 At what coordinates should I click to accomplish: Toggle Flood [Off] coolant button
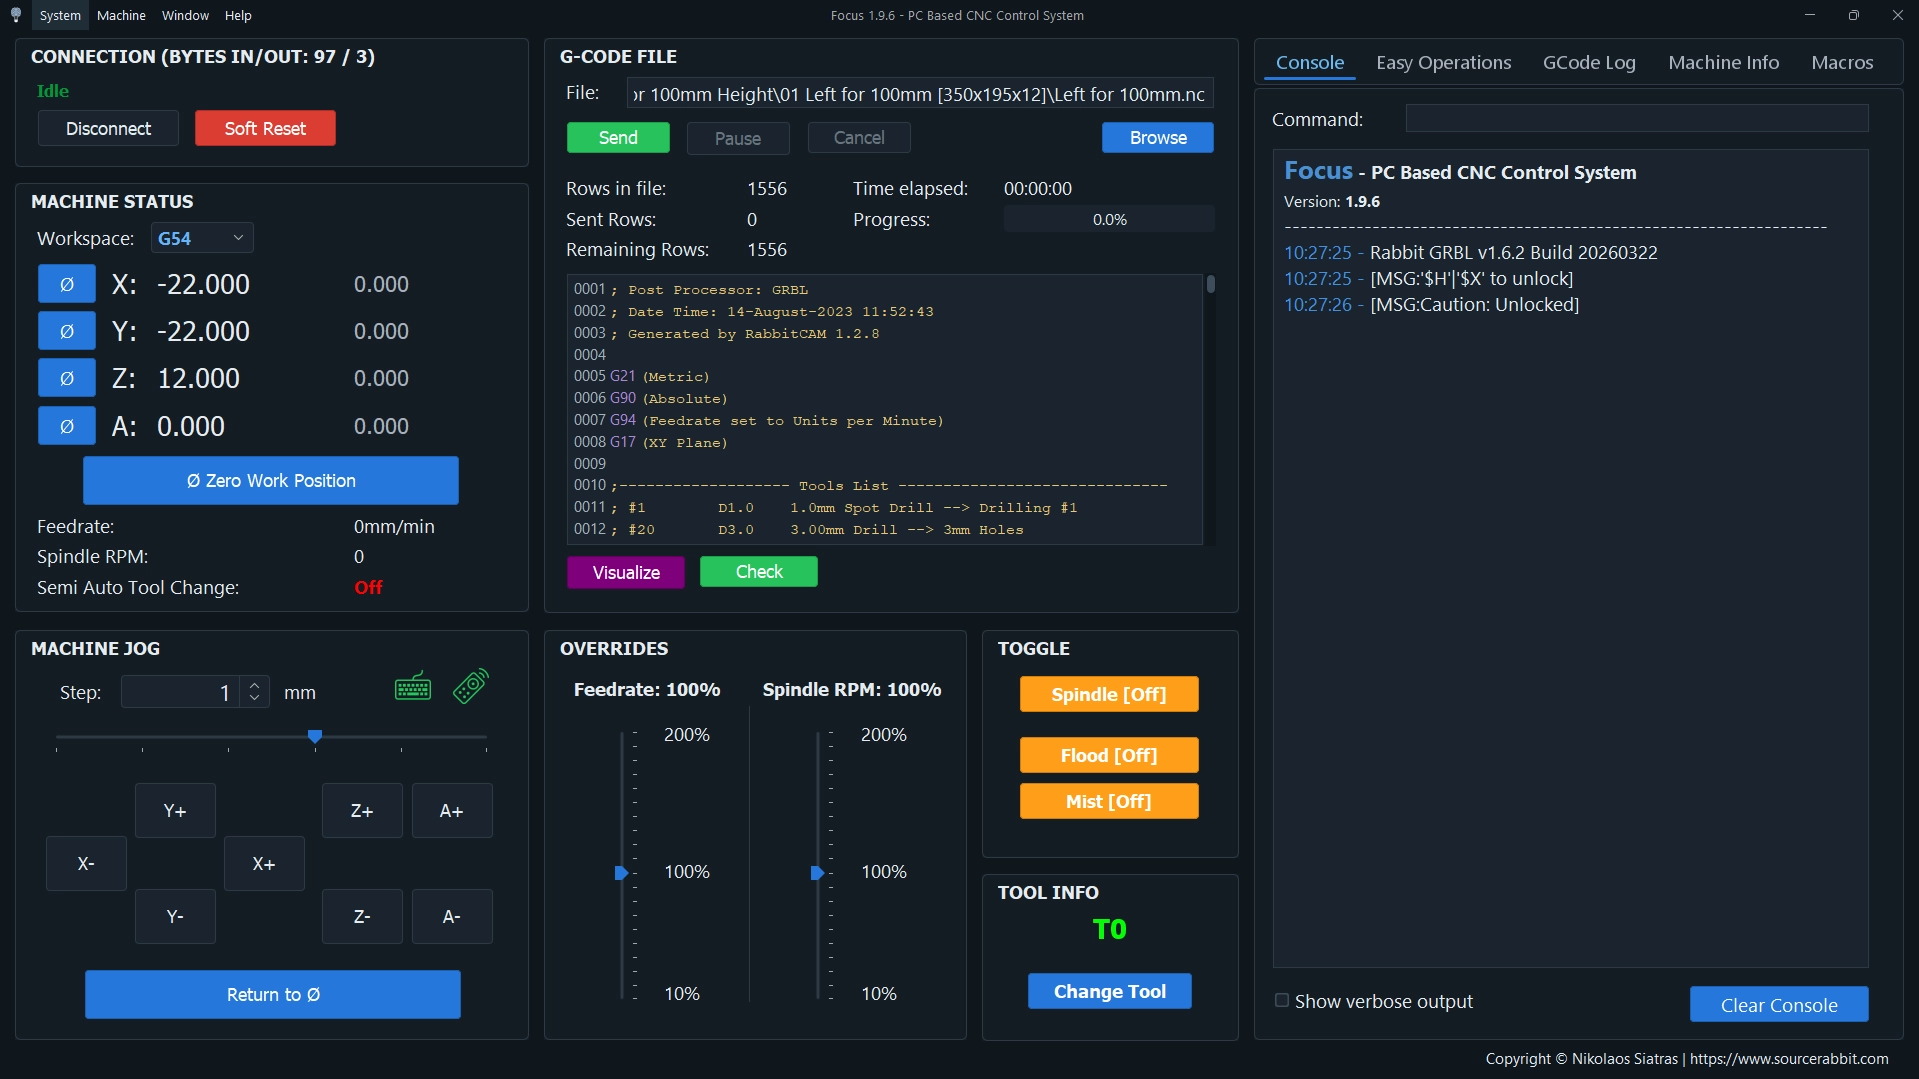point(1109,755)
